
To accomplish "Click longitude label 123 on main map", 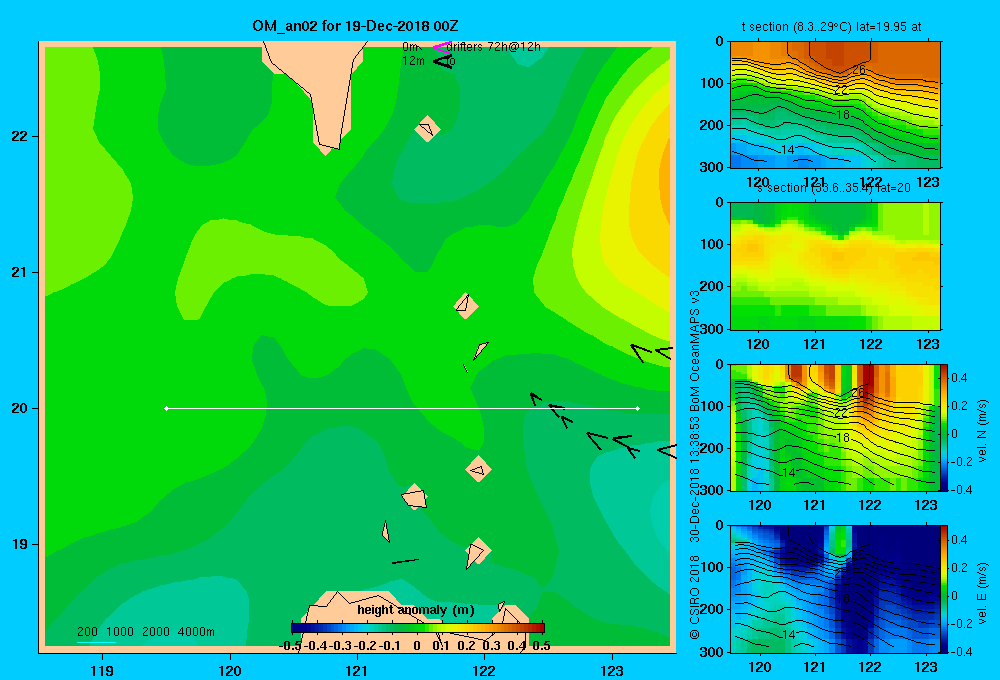I will pyautogui.click(x=612, y=671).
